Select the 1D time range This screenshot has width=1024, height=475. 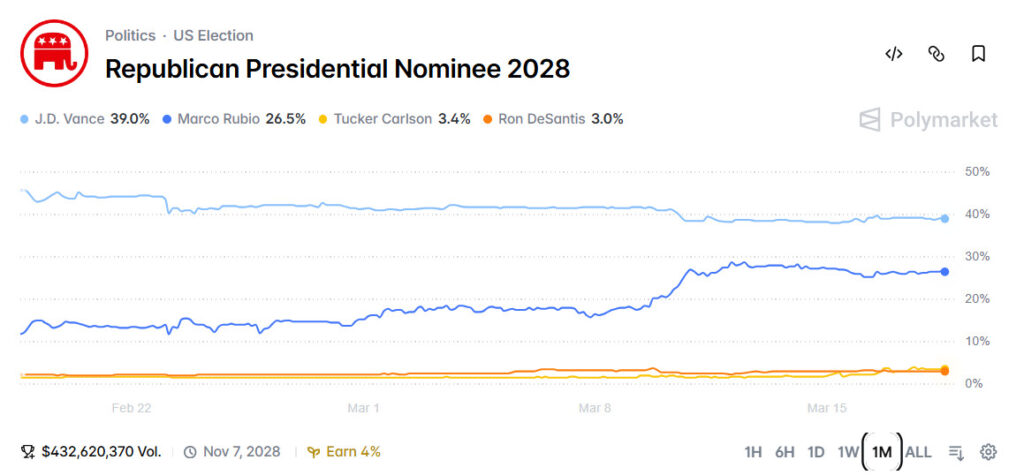[816, 452]
